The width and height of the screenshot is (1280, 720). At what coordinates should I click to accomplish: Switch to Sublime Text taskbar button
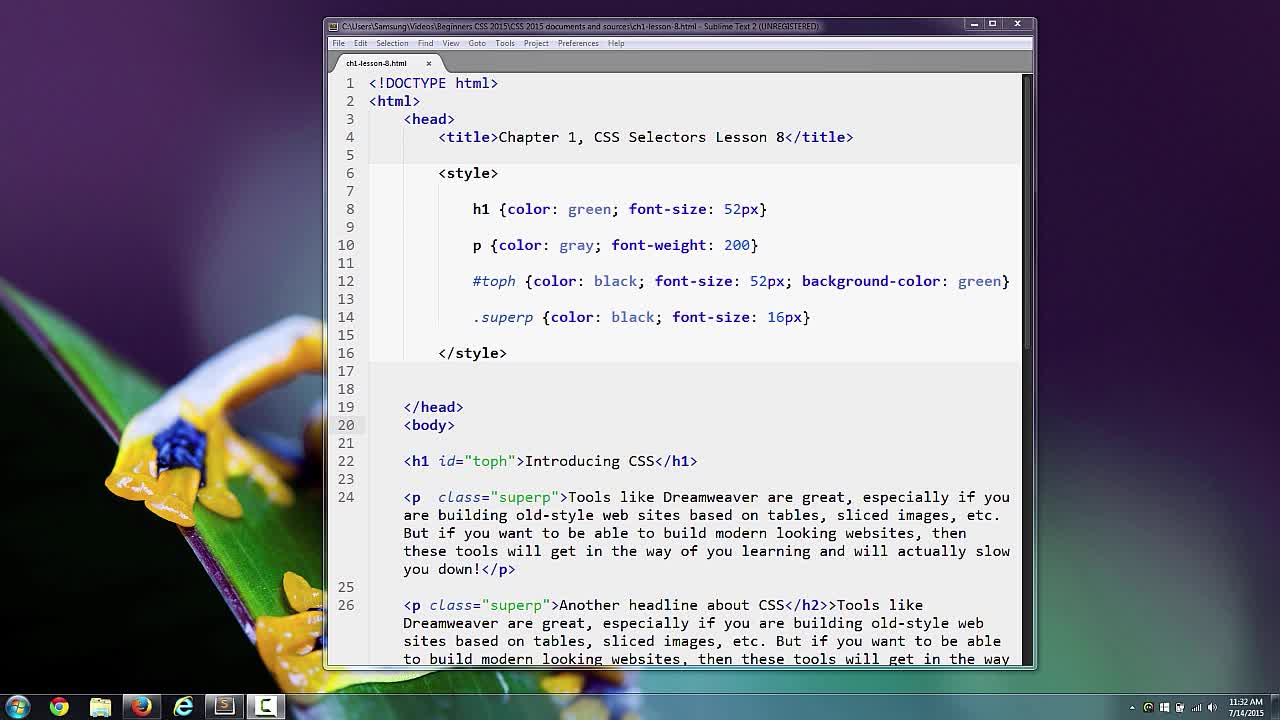[x=224, y=707]
